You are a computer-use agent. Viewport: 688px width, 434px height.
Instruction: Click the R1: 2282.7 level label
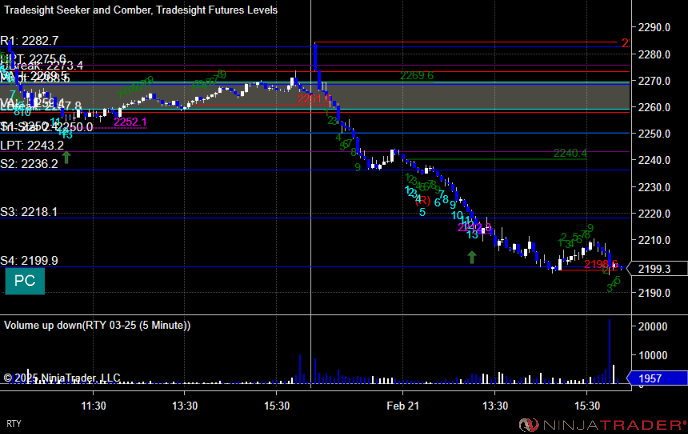pyautogui.click(x=29, y=41)
